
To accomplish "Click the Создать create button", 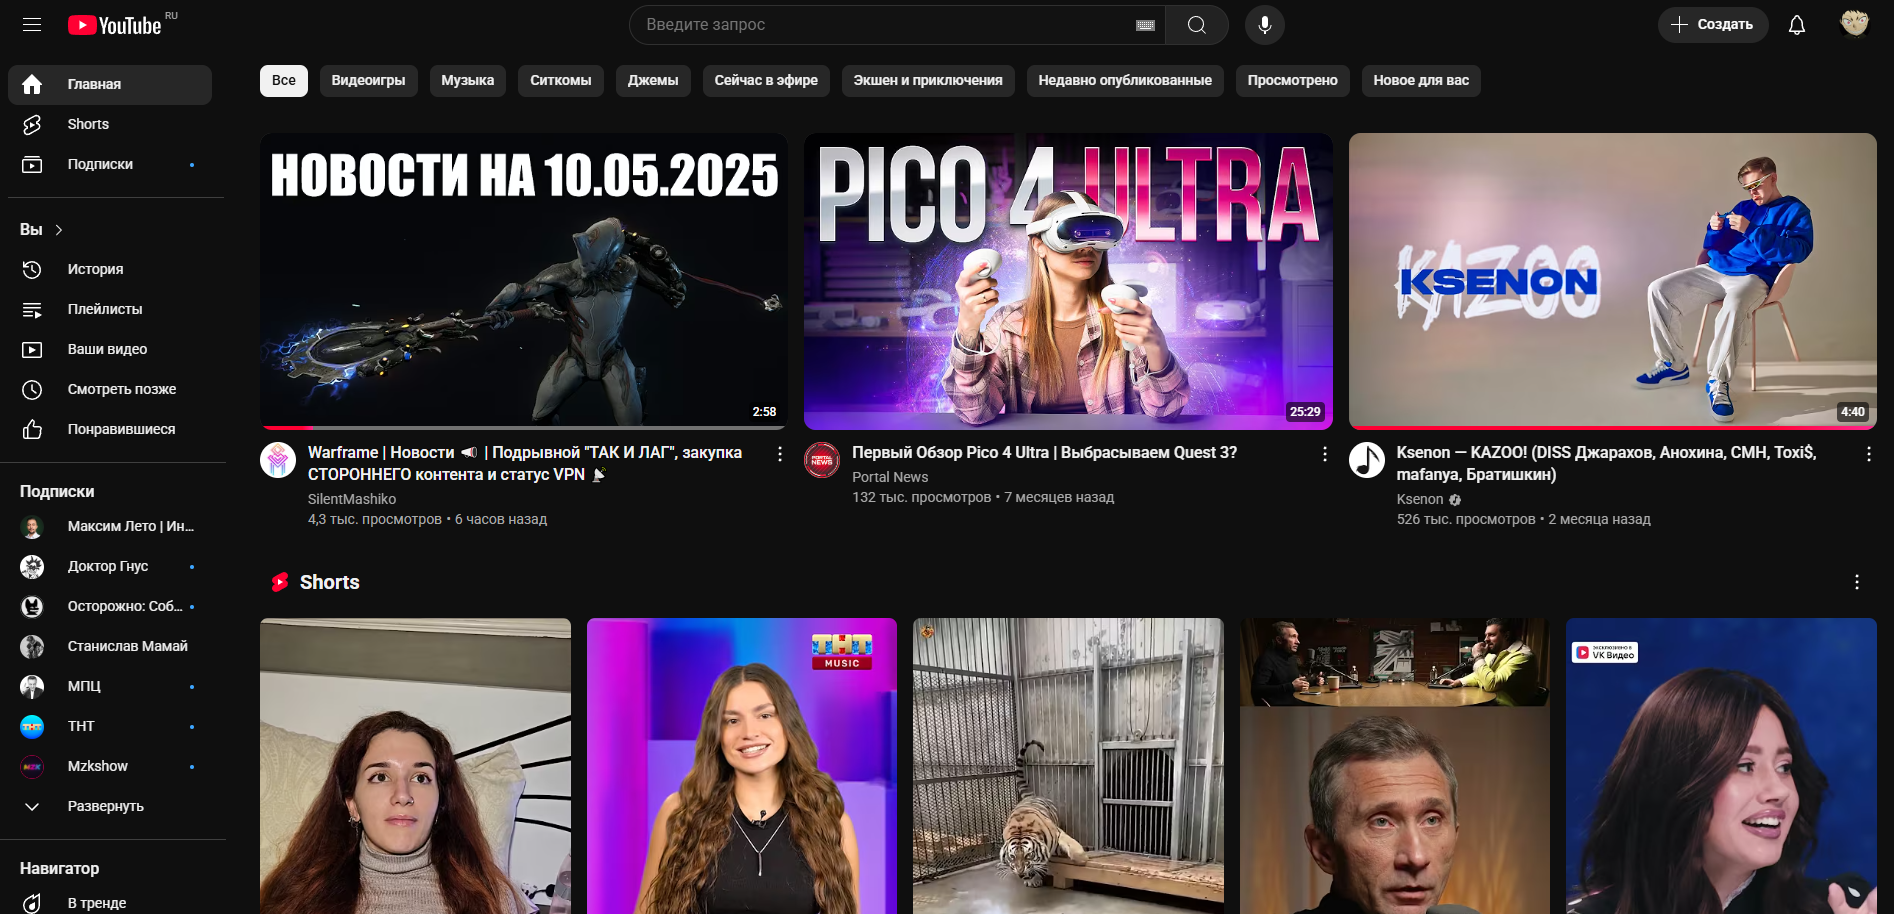I will (1713, 25).
